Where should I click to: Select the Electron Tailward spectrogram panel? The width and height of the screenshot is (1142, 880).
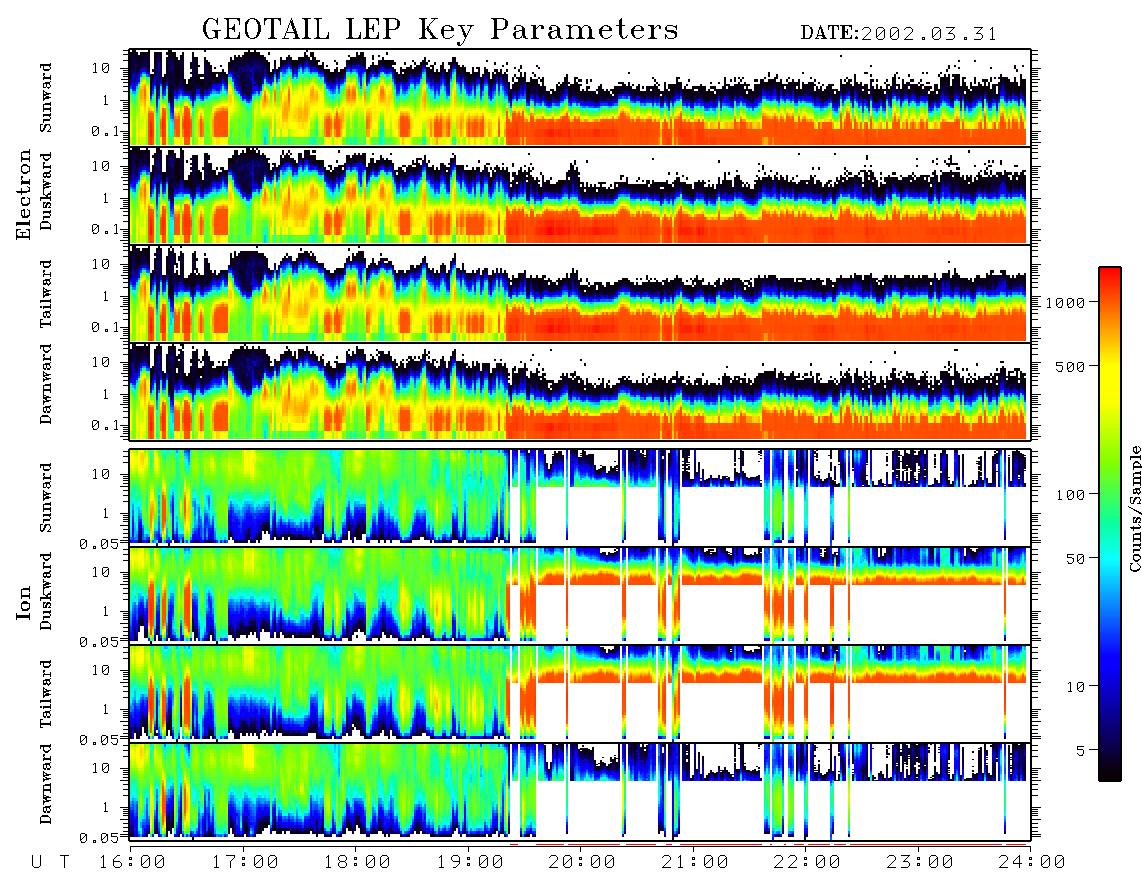580,294
